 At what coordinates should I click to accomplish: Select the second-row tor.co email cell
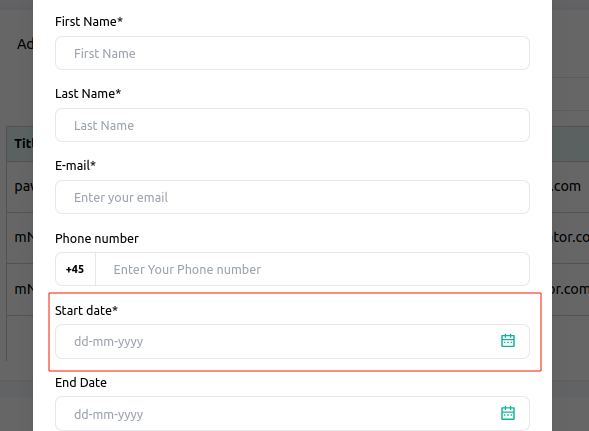pos(571,237)
